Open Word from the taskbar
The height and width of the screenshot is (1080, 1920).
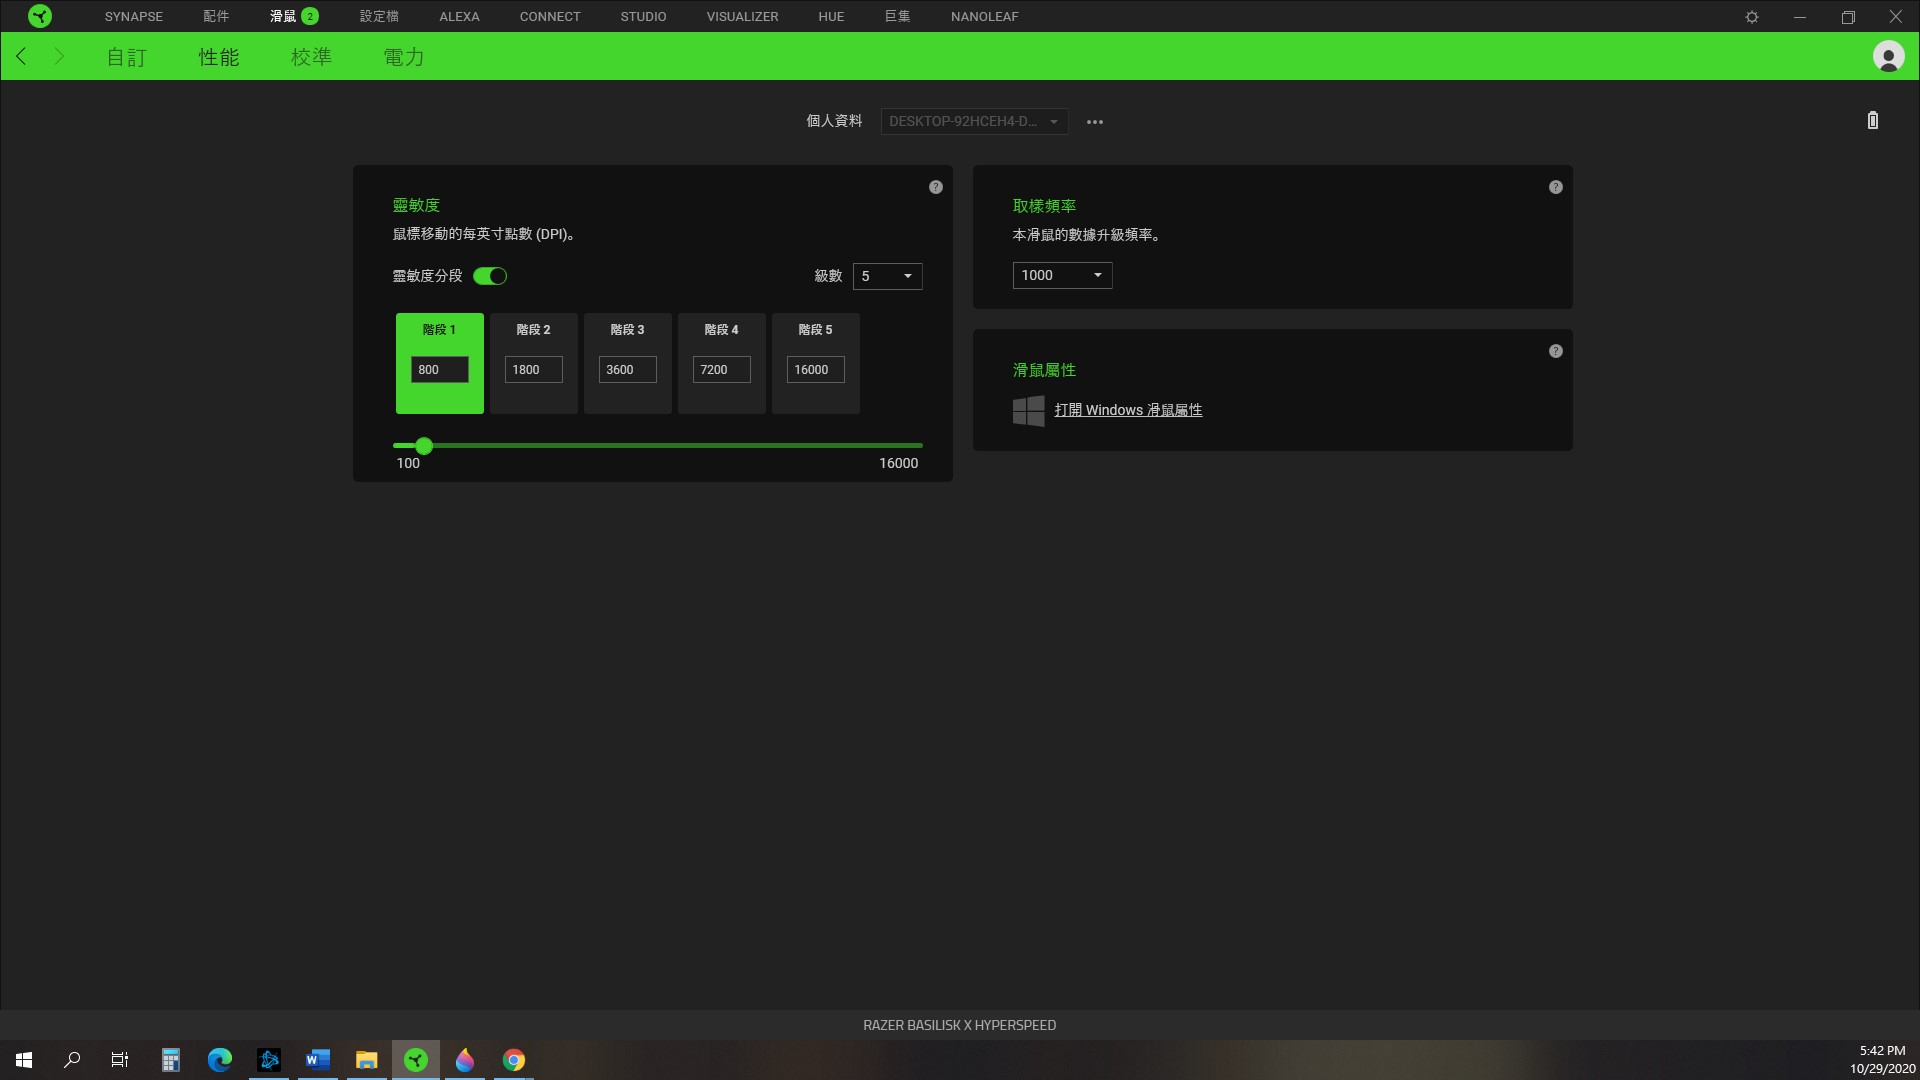pyautogui.click(x=318, y=1060)
